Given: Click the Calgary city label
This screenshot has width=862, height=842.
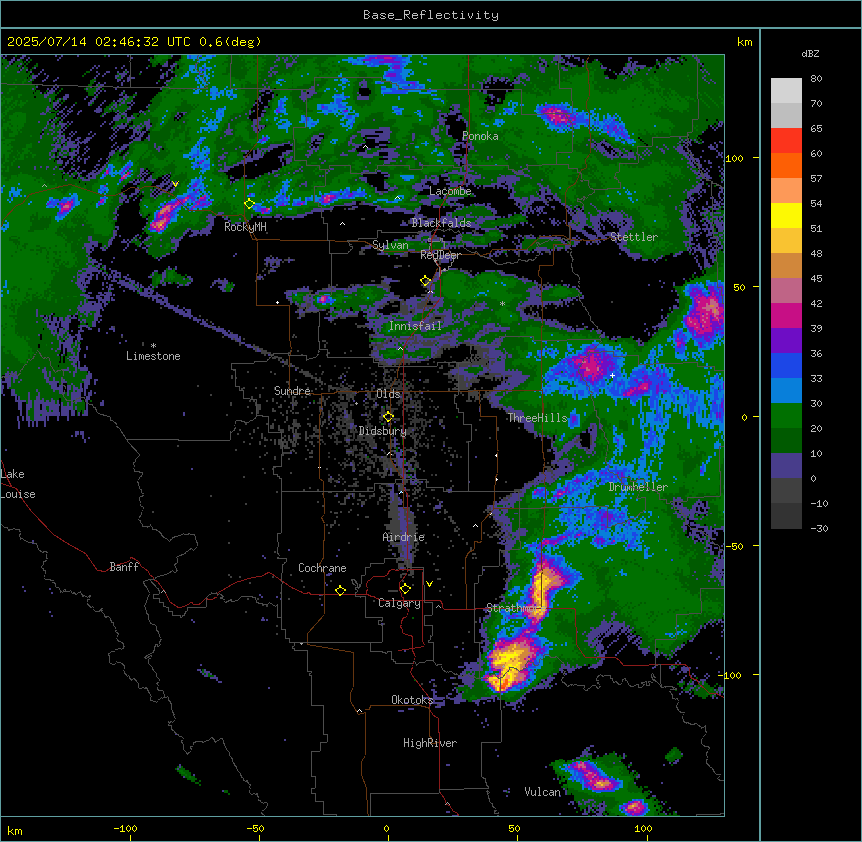Looking at the screenshot, I should tap(399, 603).
